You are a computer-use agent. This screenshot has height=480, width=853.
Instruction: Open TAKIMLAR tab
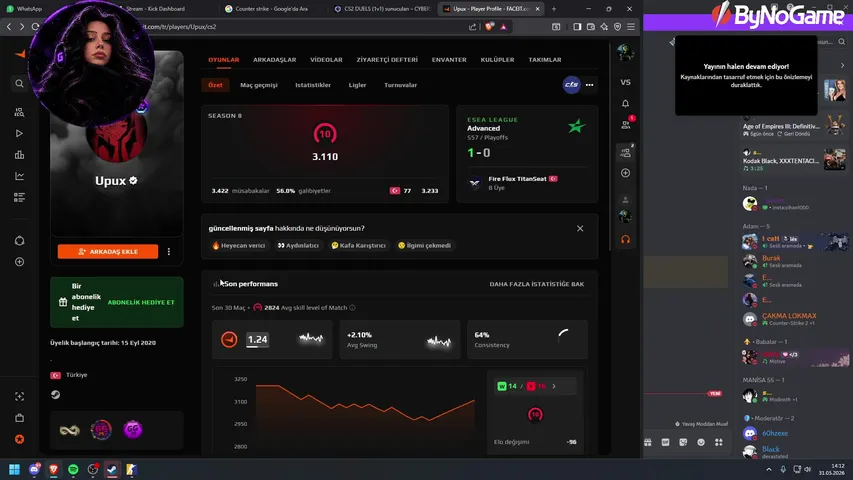(545, 60)
